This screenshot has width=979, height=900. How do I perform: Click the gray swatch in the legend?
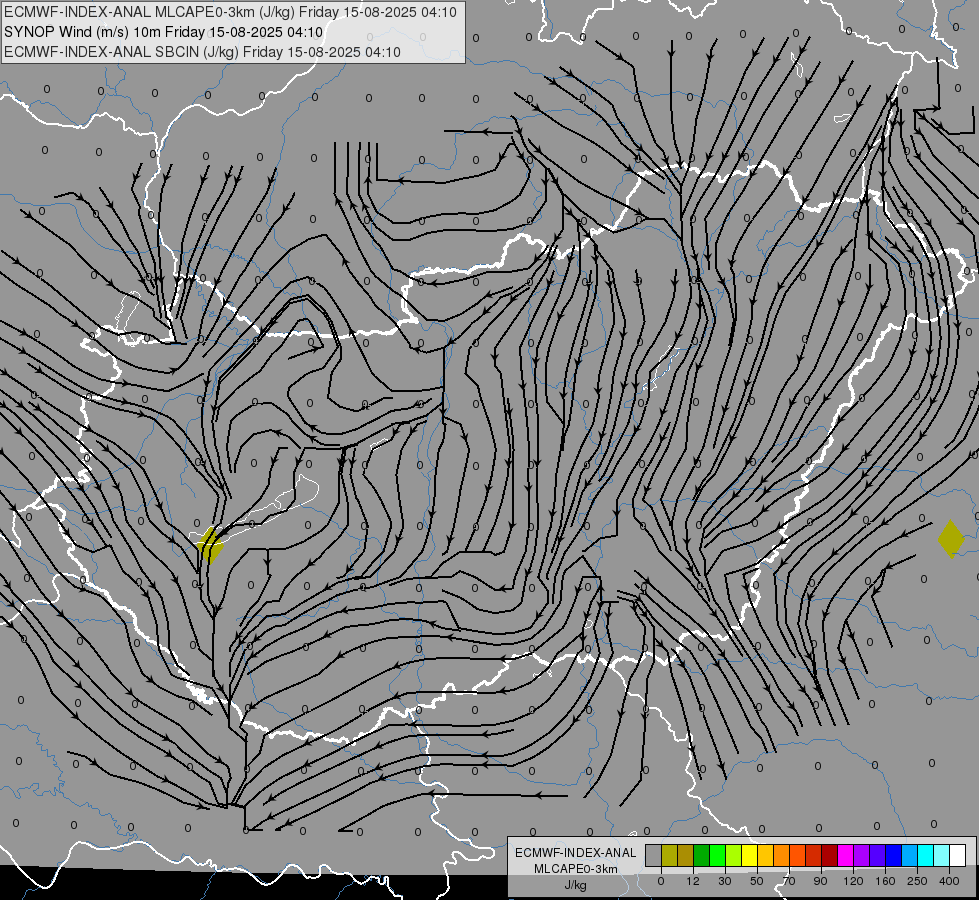[653, 855]
